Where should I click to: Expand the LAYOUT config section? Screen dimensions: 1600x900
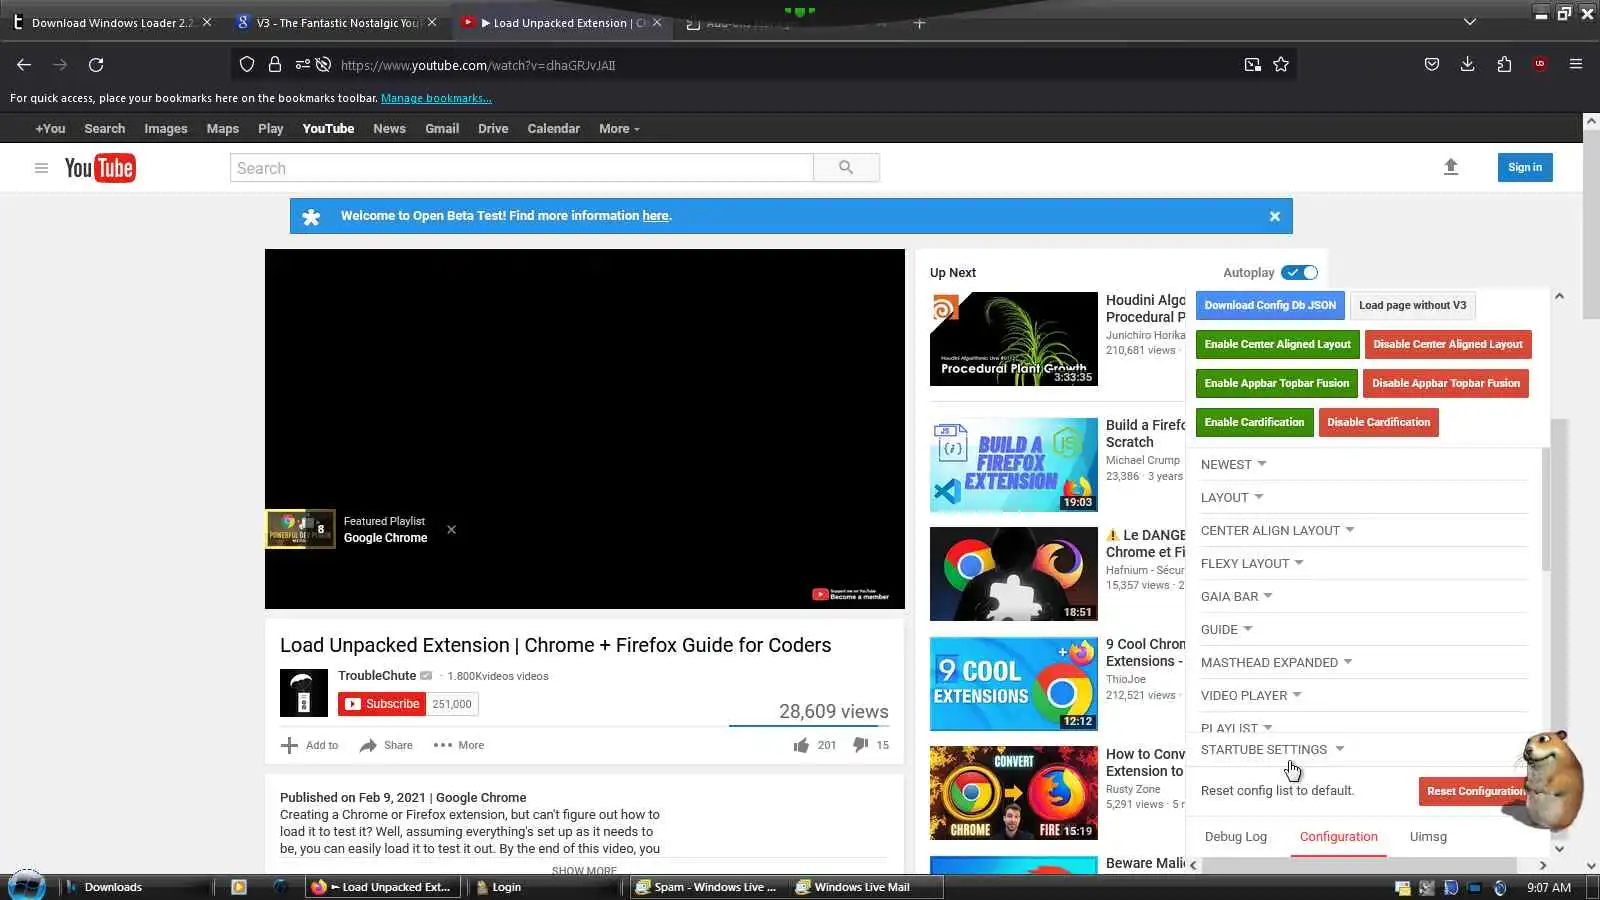coord(1232,498)
